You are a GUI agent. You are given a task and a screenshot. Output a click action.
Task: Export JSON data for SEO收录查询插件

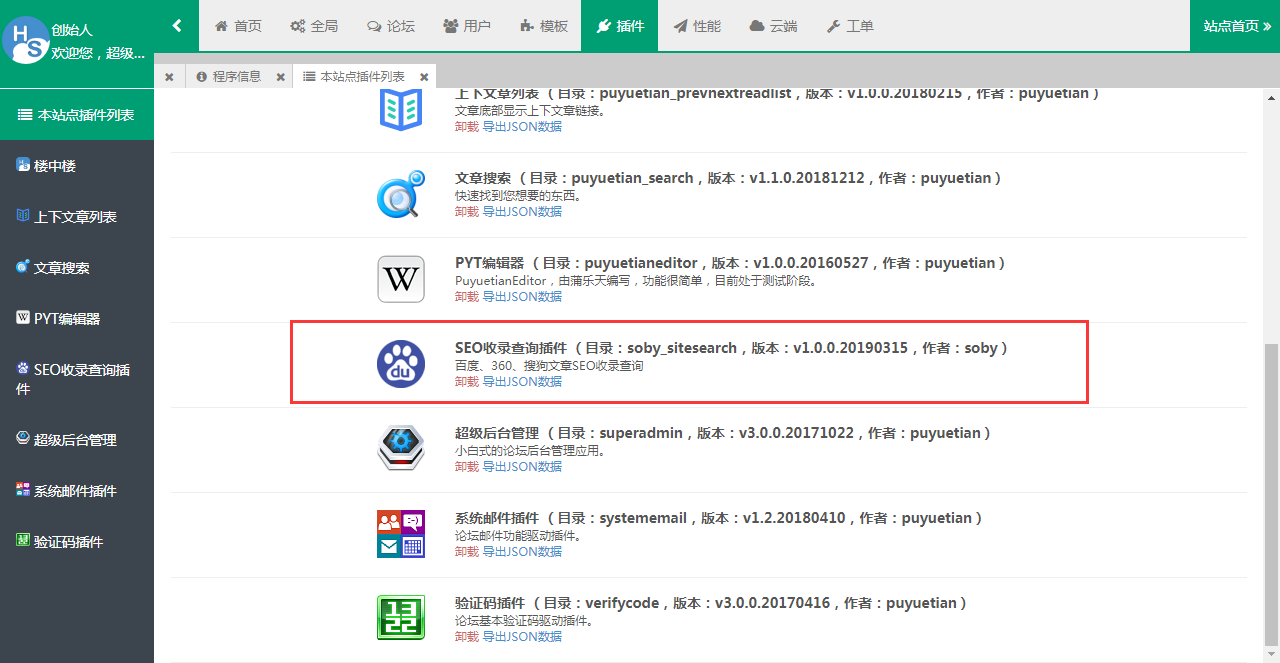click(x=522, y=382)
